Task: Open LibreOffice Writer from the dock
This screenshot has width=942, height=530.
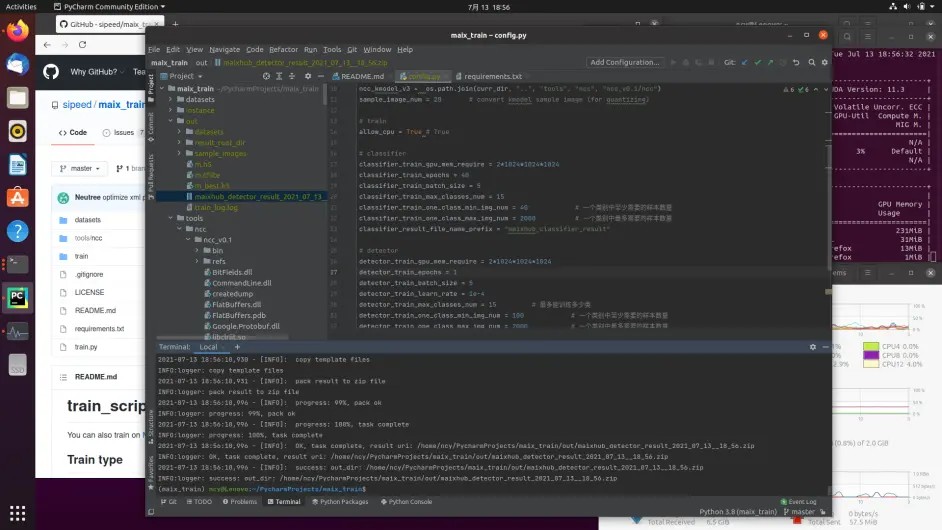Action: point(17,165)
